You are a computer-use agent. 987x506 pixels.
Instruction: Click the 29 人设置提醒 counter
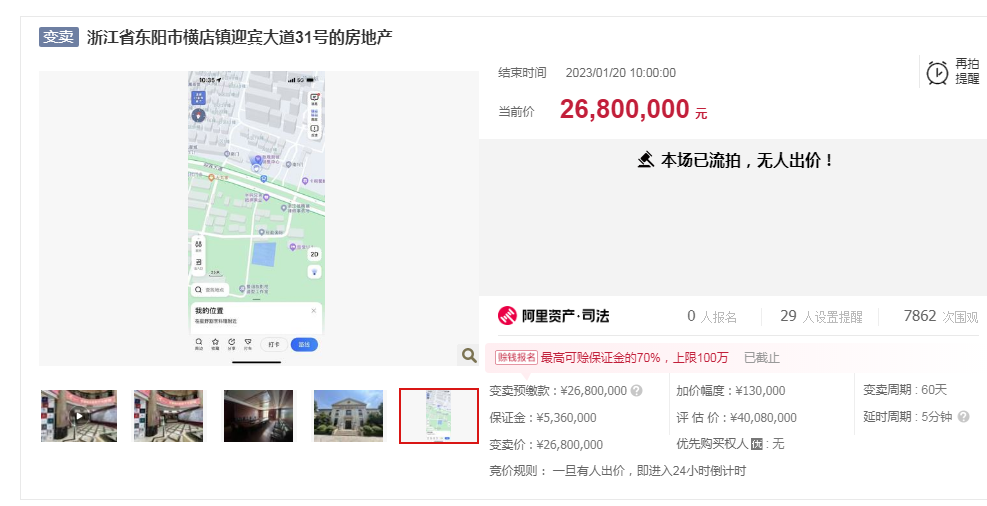(x=820, y=317)
